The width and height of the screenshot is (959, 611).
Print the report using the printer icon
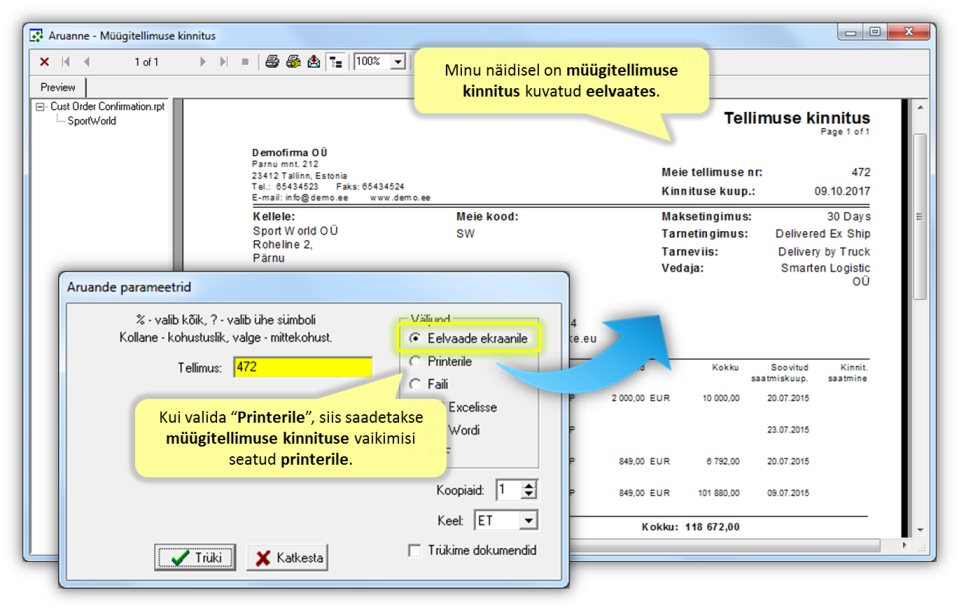pyautogui.click(x=272, y=62)
